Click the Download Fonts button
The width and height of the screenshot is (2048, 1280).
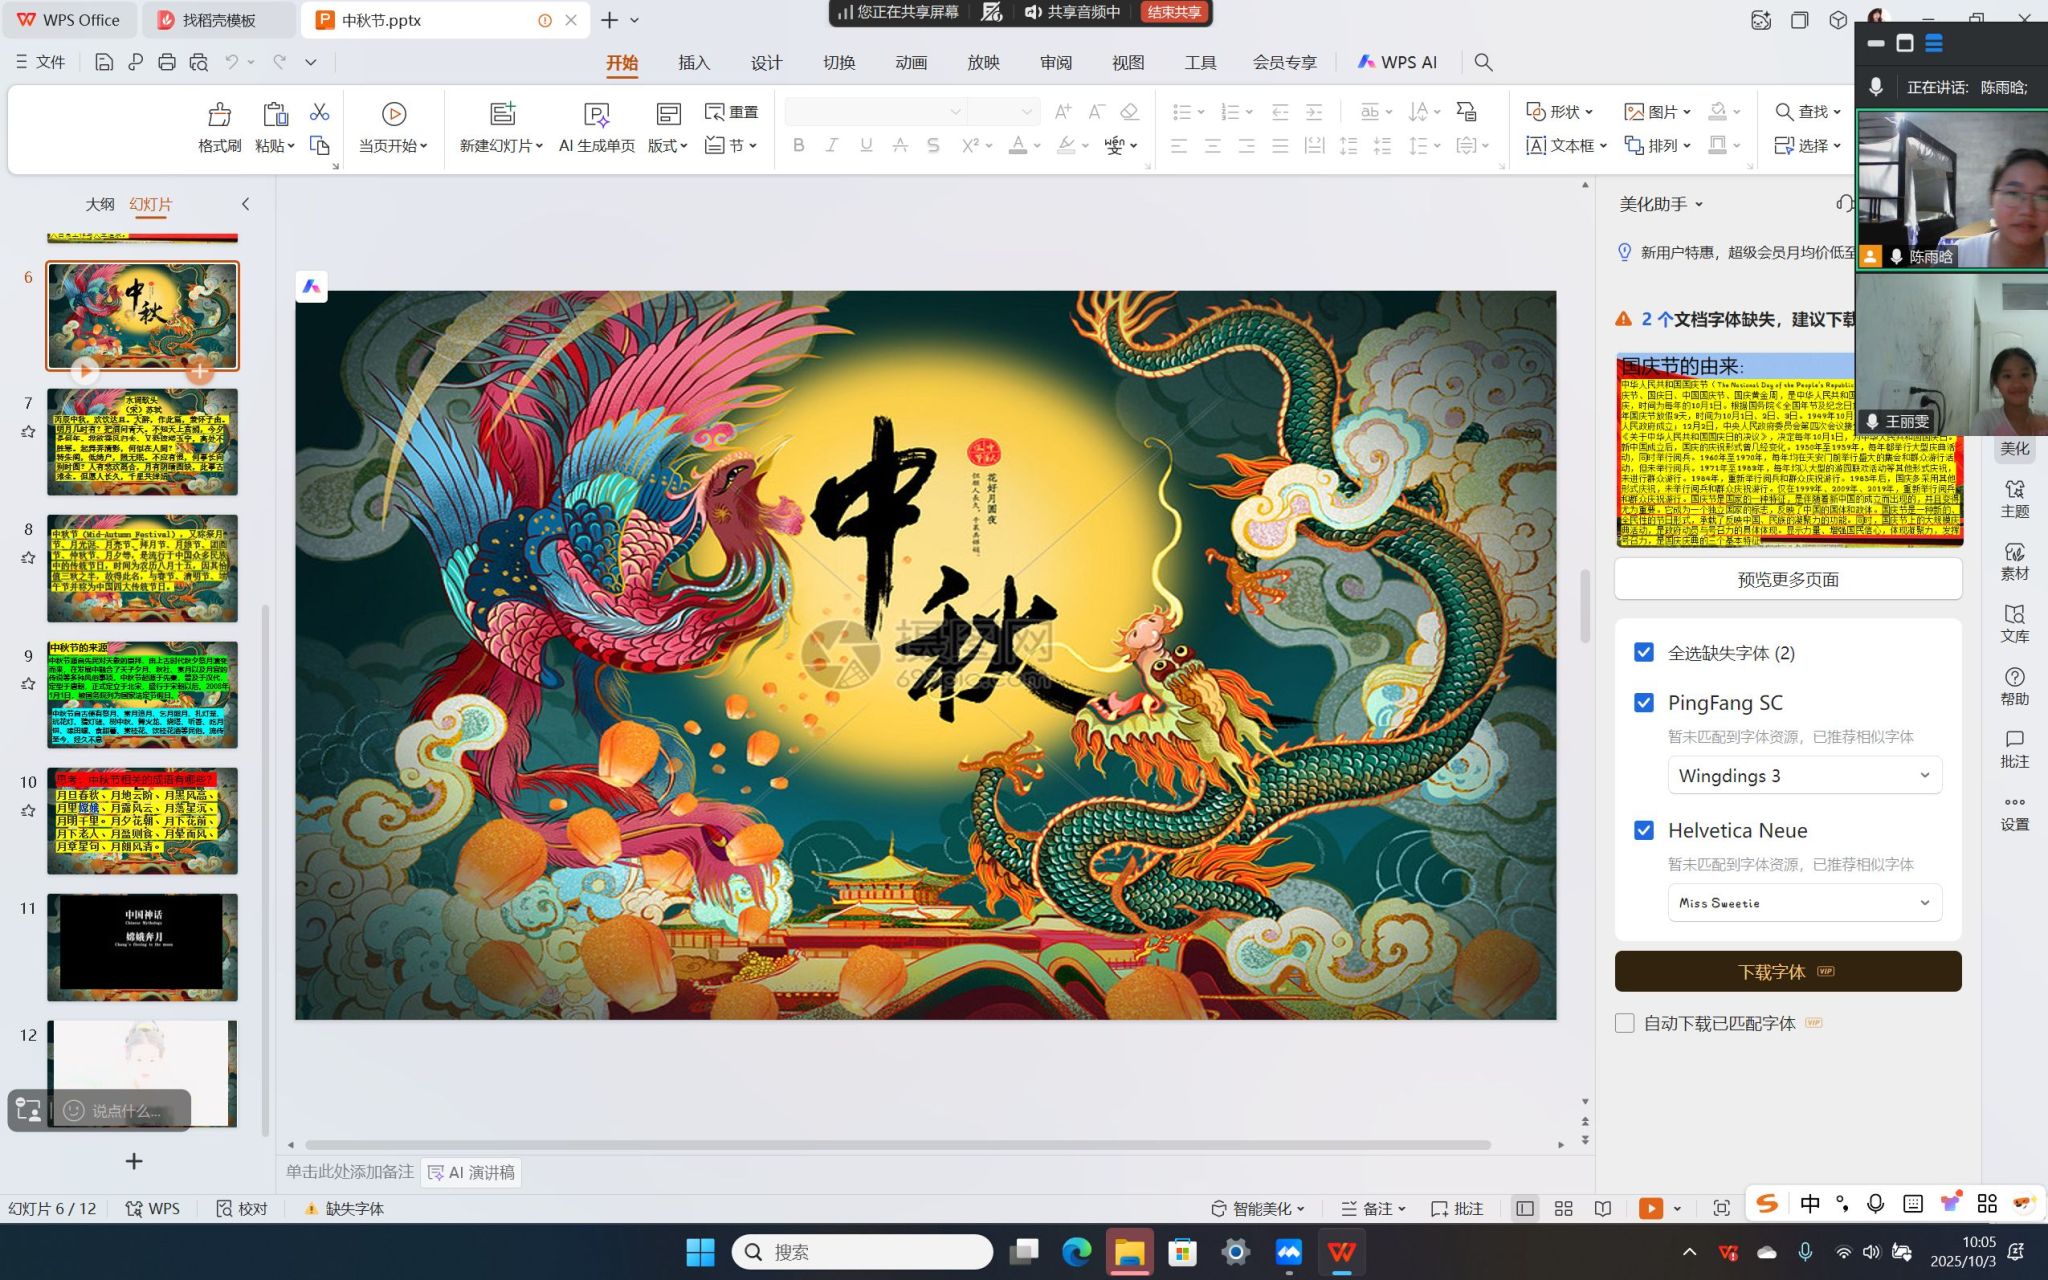pyautogui.click(x=1787, y=971)
